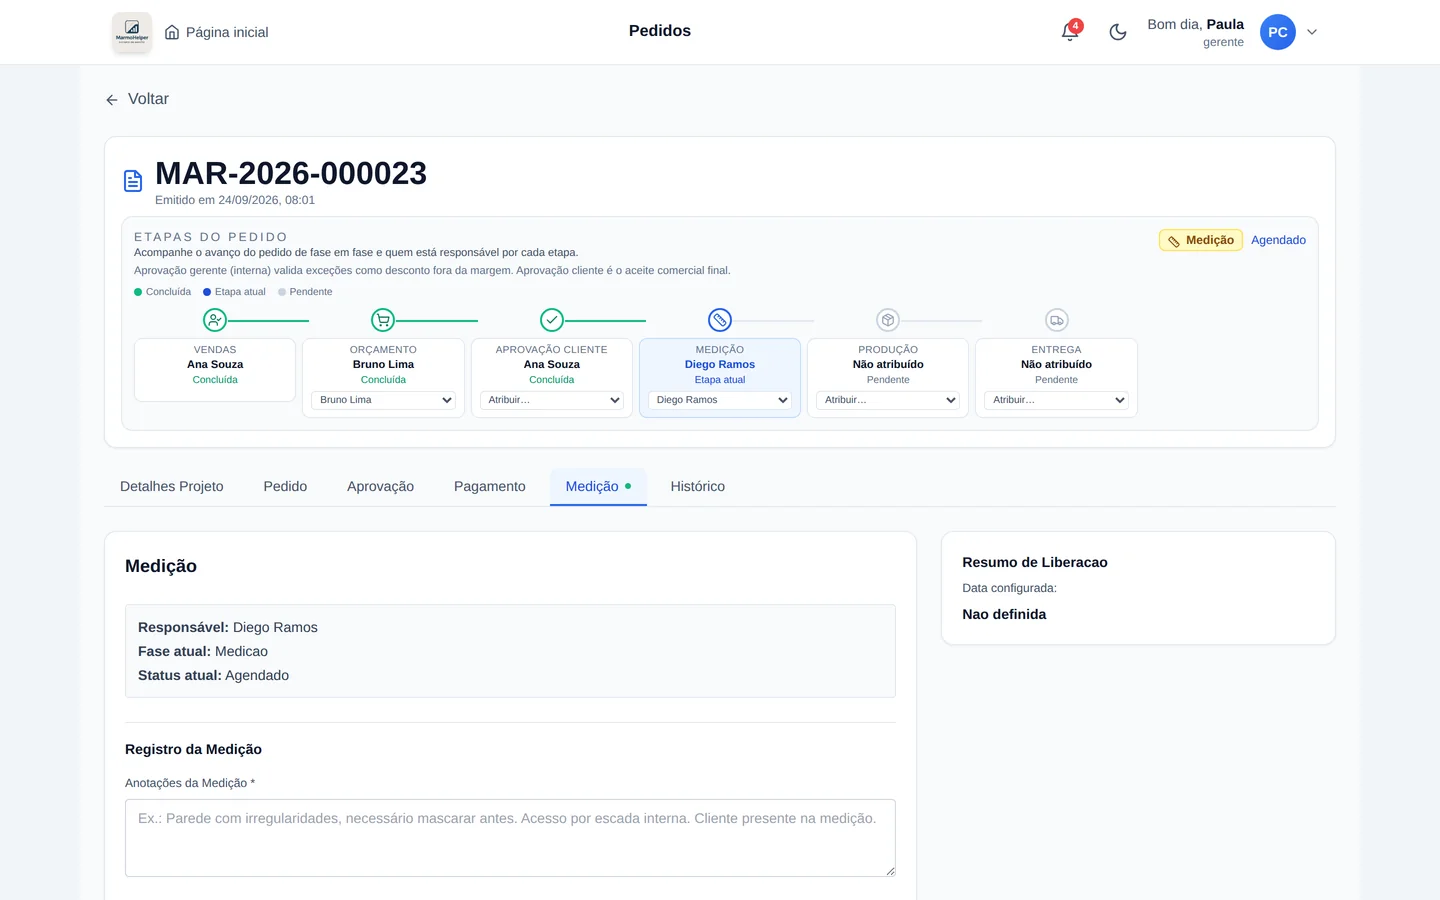Click the Orçamento stage cart icon
1440x900 pixels.
point(383,320)
